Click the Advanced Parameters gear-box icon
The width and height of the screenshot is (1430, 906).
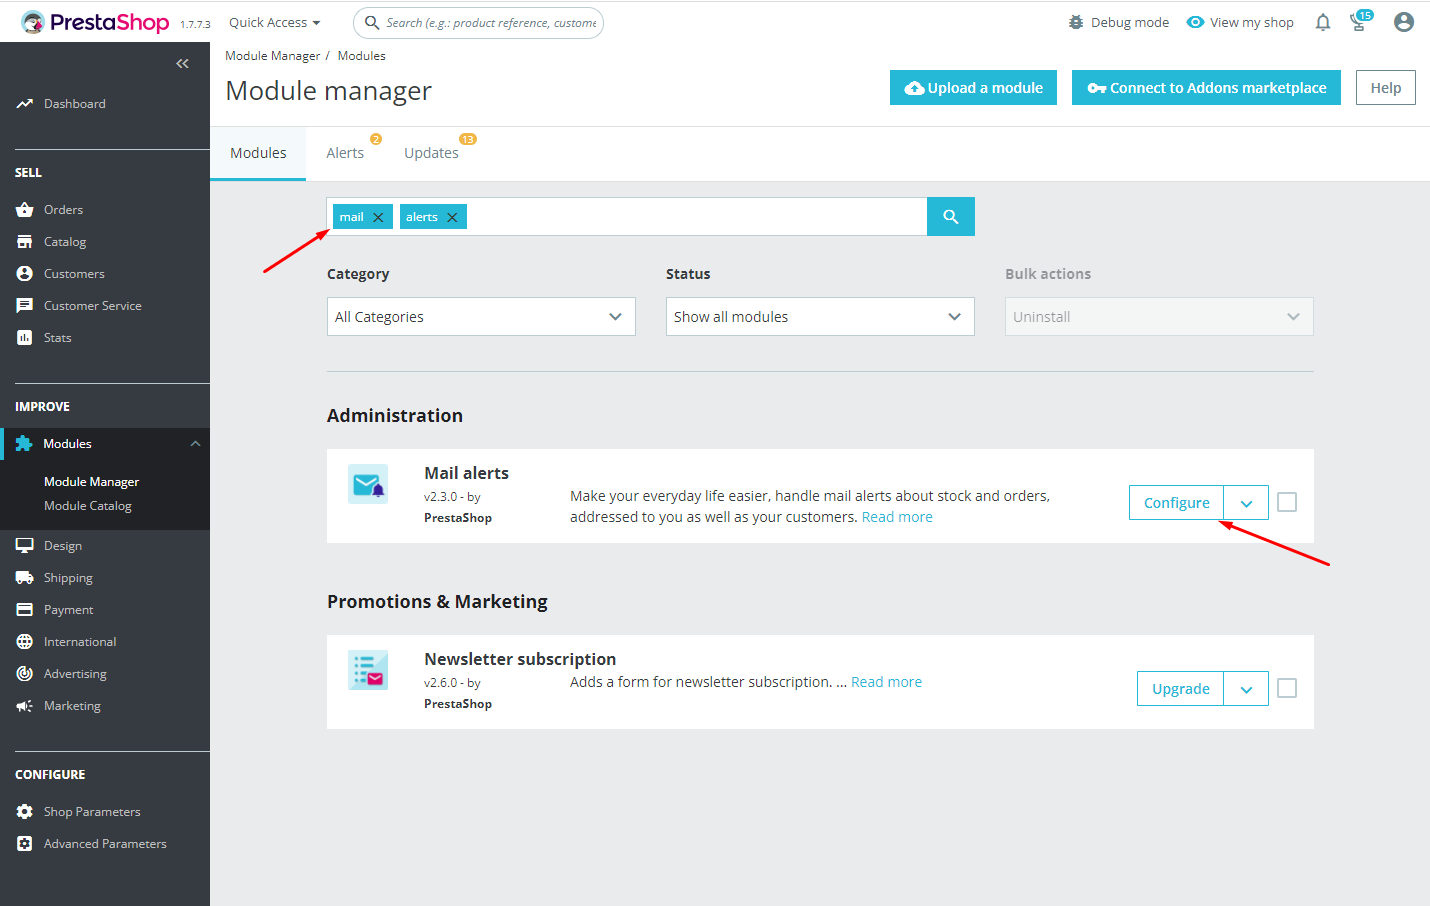[x=25, y=844]
